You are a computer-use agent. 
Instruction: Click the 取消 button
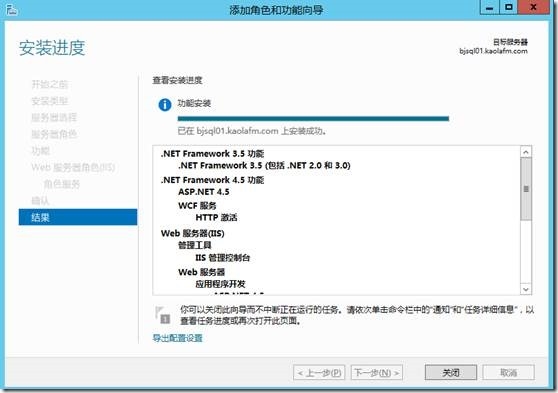tap(509, 373)
